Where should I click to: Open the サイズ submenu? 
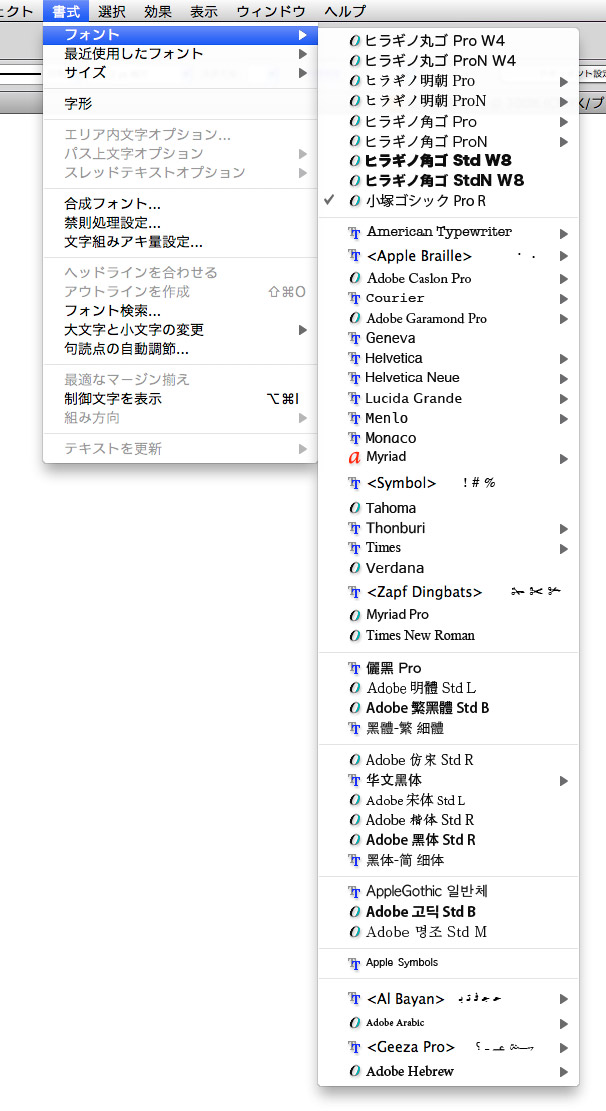(x=180, y=72)
